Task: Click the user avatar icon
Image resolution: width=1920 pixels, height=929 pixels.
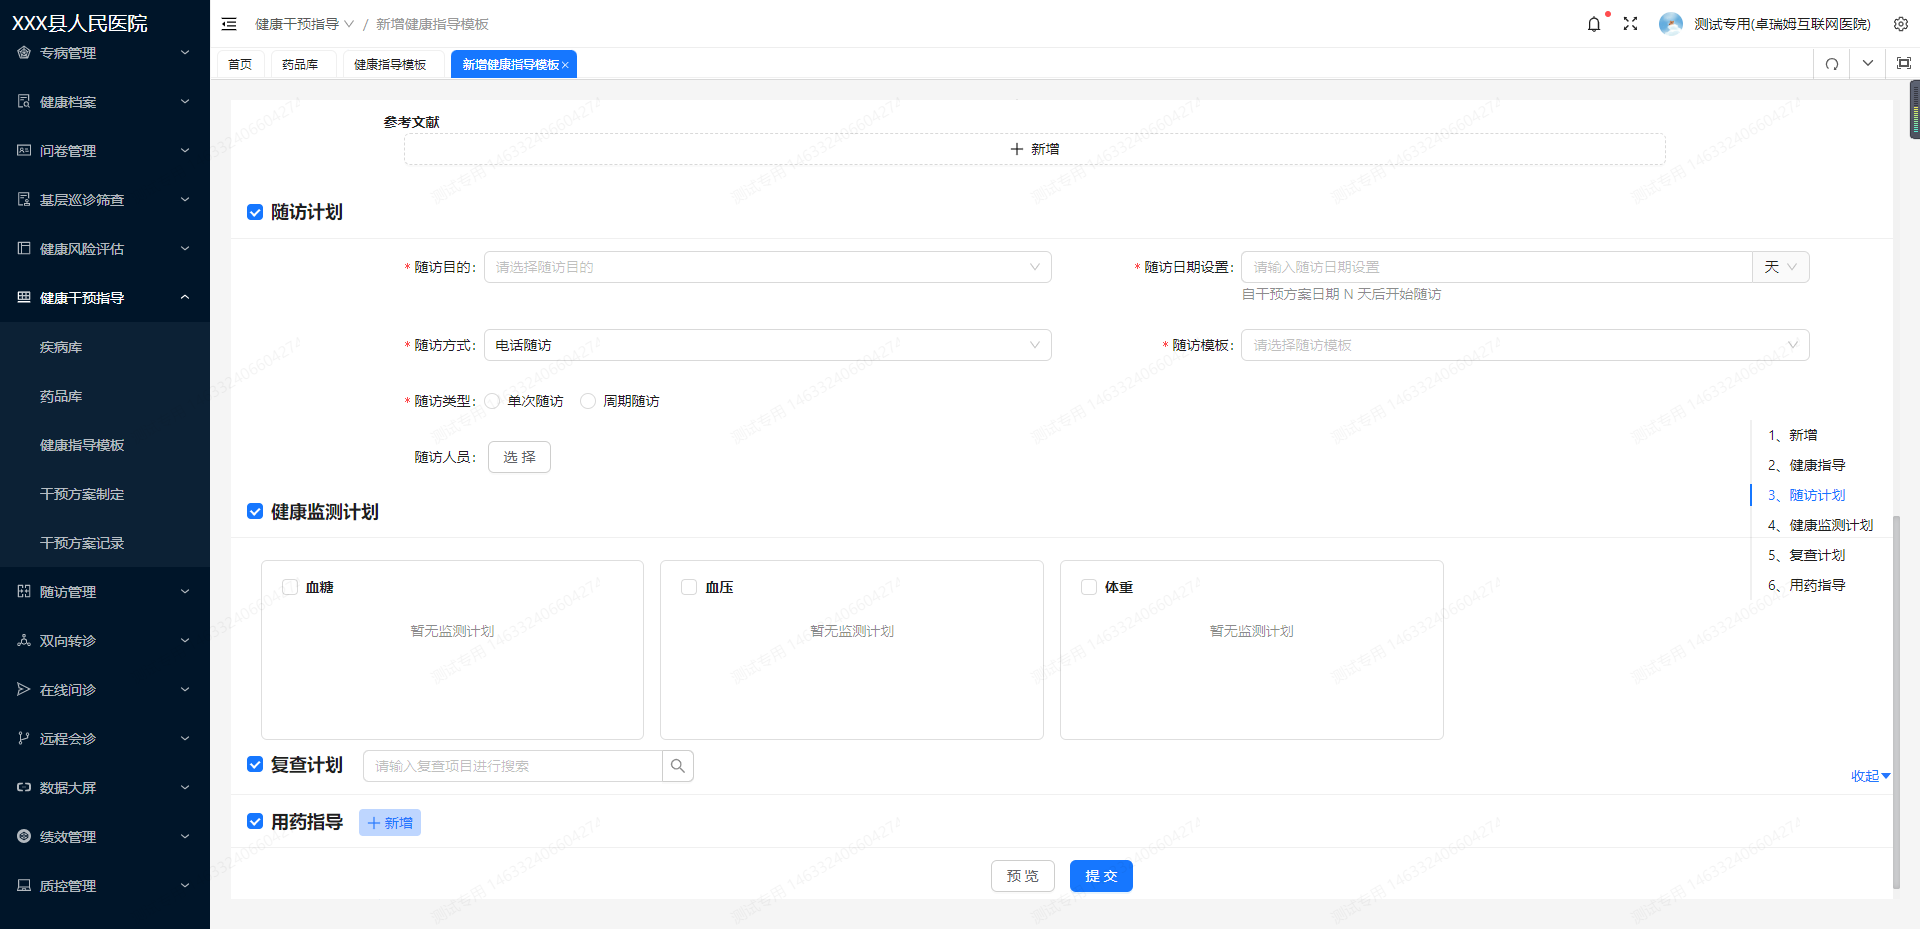Action: (x=1670, y=24)
